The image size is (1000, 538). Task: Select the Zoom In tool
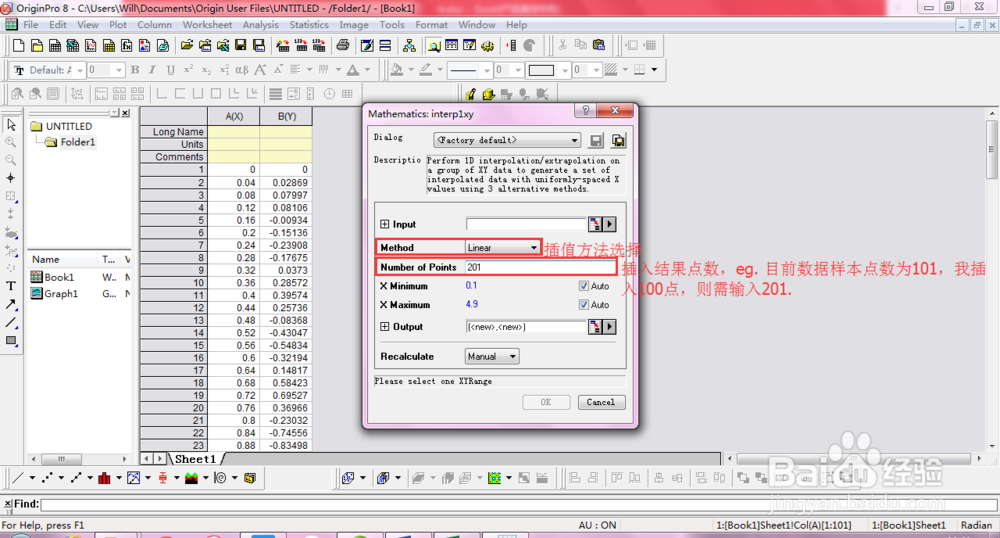tap(11, 142)
